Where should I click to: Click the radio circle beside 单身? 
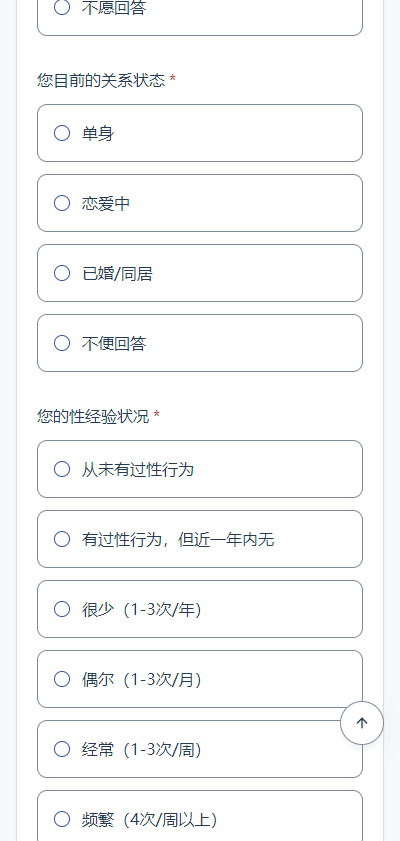pyautogui.click(x=62, y=133)
